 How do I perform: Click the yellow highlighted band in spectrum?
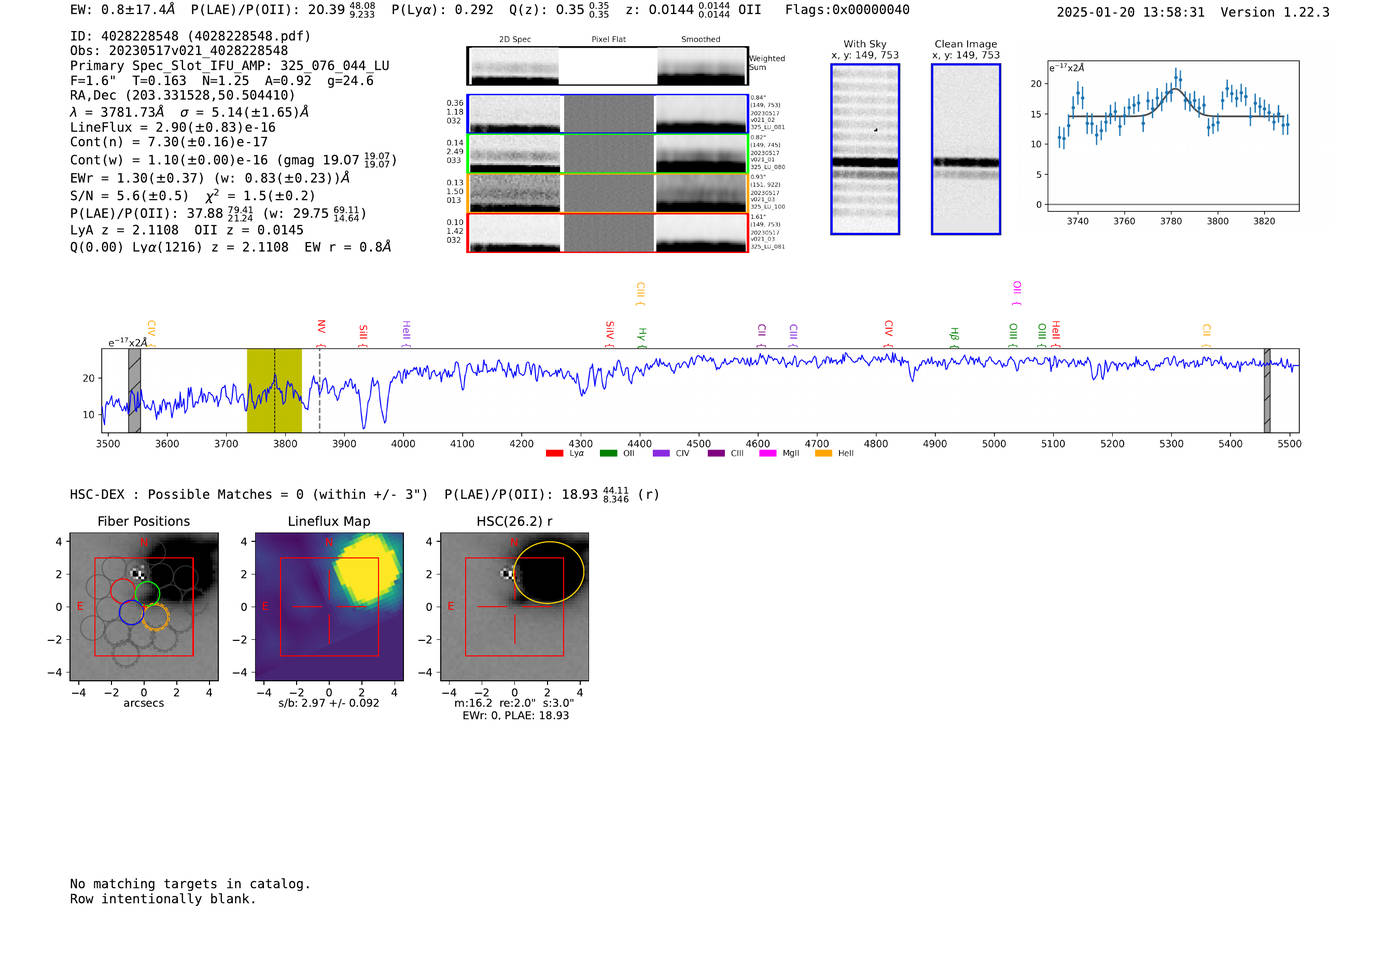tap(274, 391)
